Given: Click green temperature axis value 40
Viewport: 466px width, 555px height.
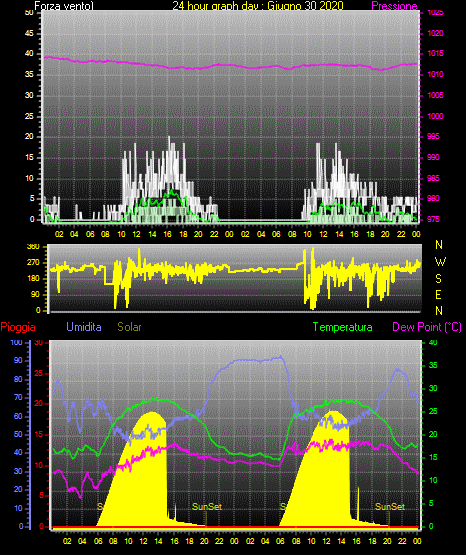Looking at the screenshot, I should point(433,342).
